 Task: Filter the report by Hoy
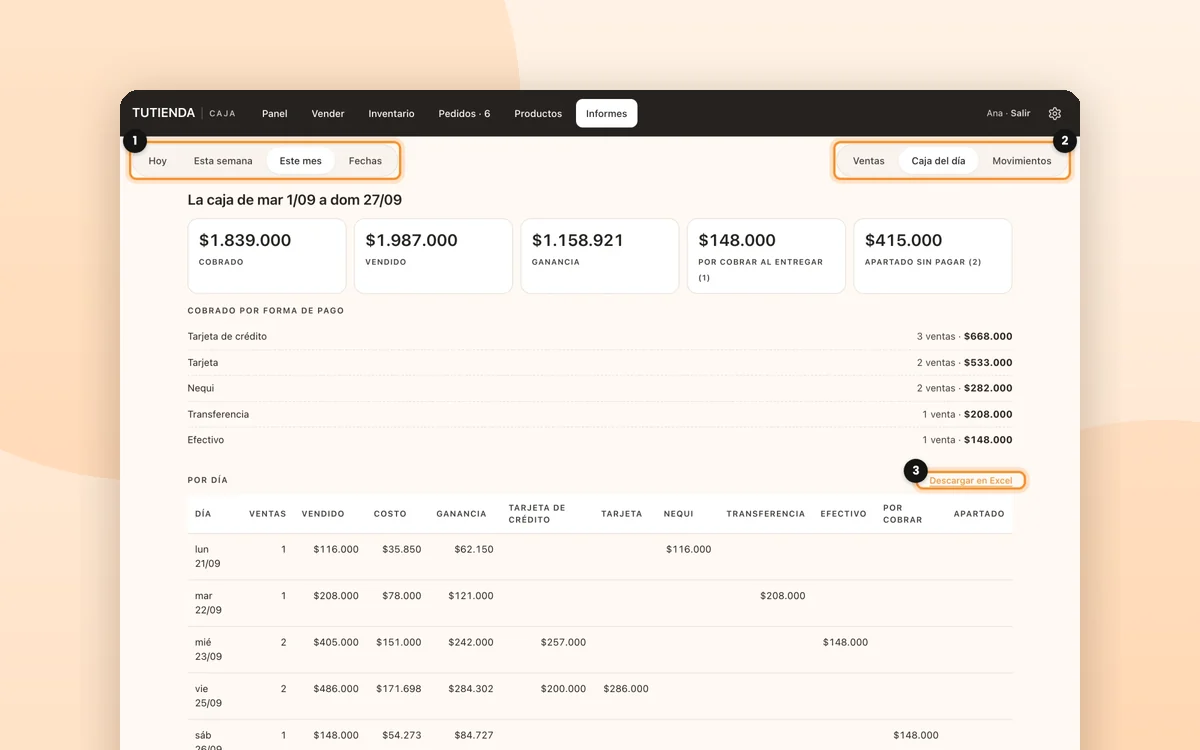[158, 161]
